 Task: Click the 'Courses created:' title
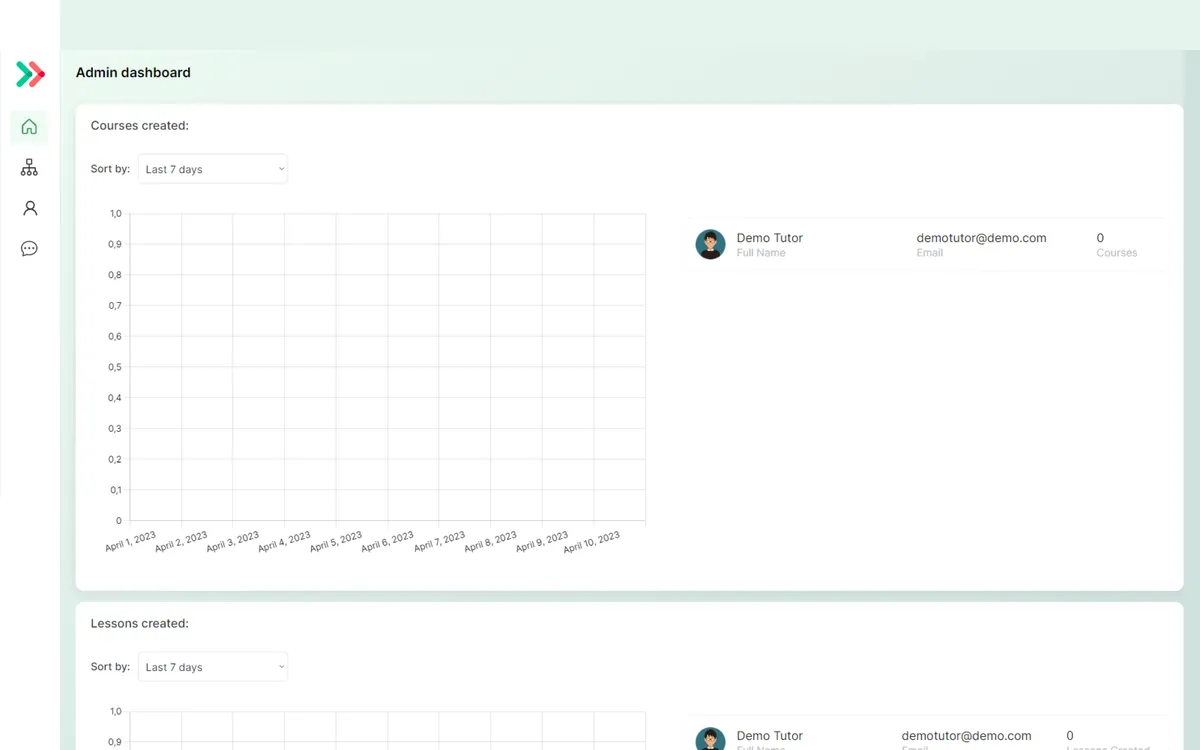140,126
